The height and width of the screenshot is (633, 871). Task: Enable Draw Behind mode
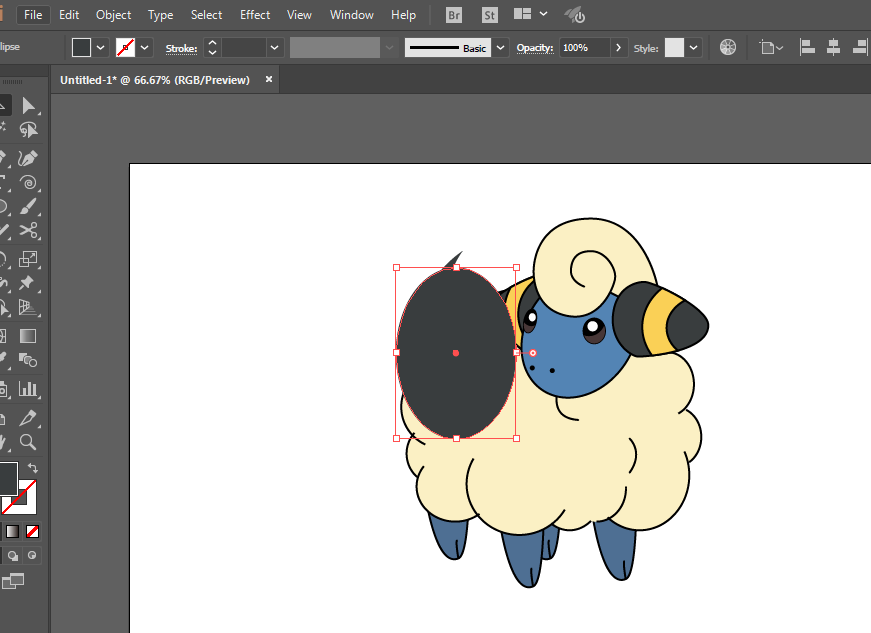click(12, 555)
